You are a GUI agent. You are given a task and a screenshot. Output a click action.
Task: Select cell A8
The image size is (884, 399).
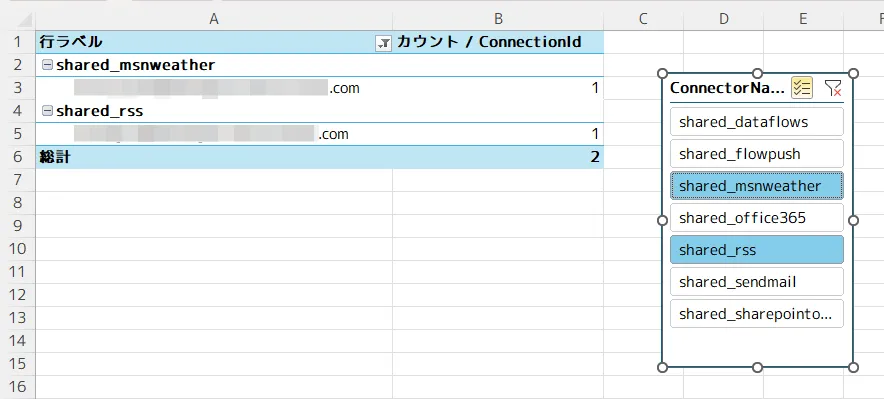click(214, 203)
